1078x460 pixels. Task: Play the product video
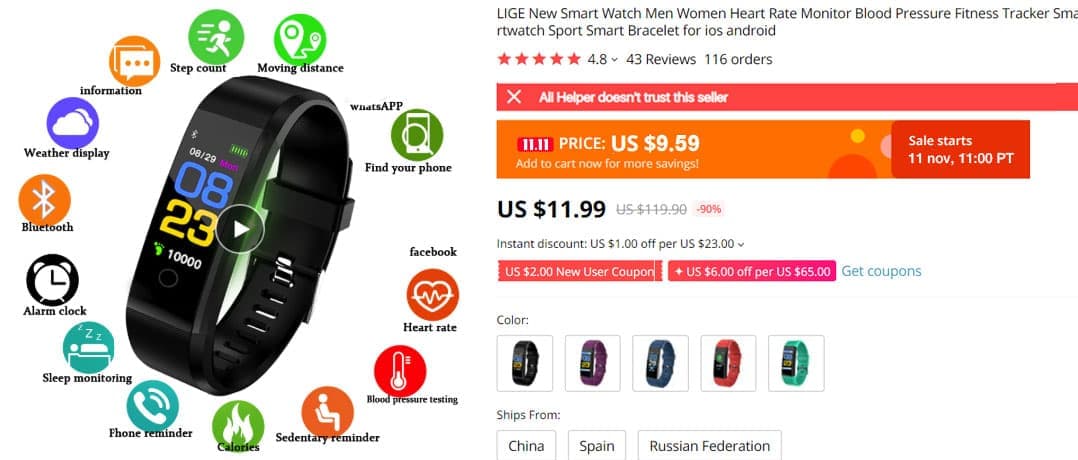pyautogui.click(x=240, y=229)
